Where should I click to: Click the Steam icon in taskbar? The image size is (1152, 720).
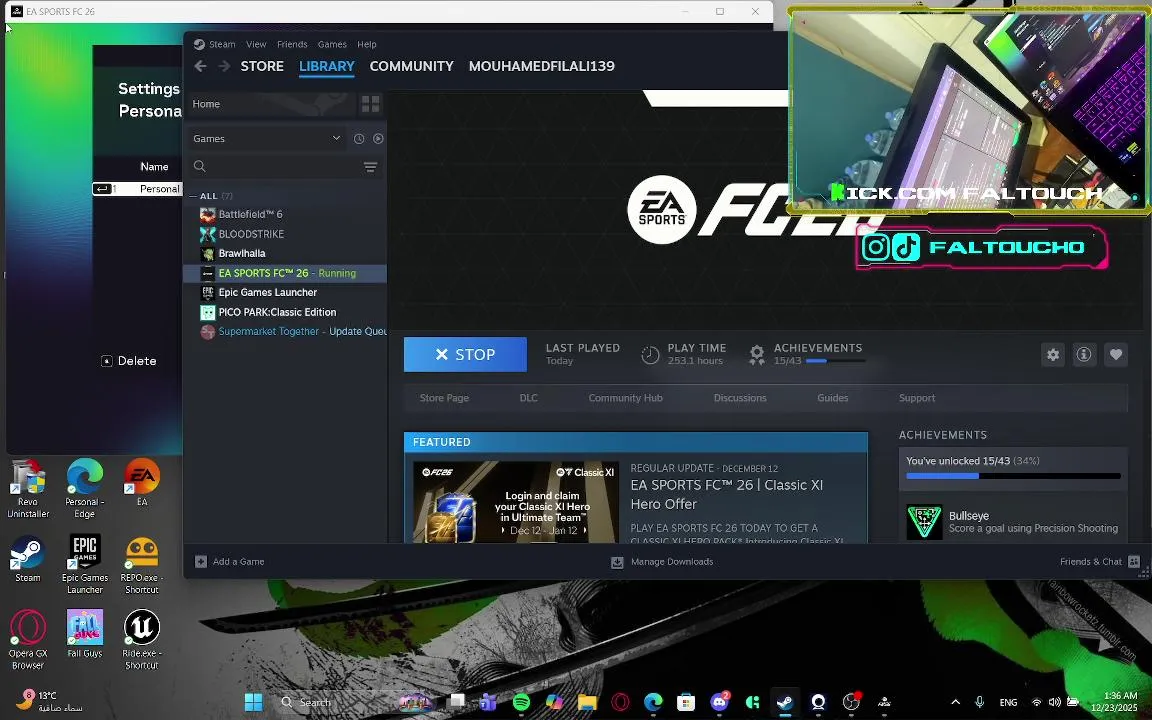785,702
